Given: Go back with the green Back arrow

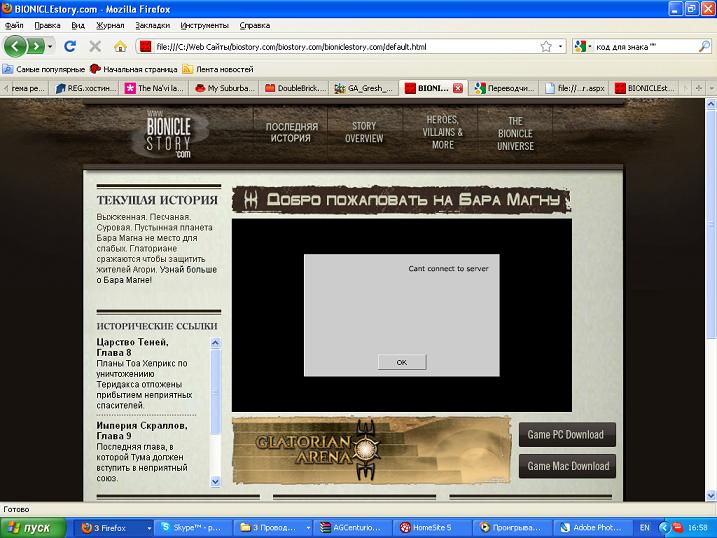Looking at the screenshot, I should click(15, 46).
